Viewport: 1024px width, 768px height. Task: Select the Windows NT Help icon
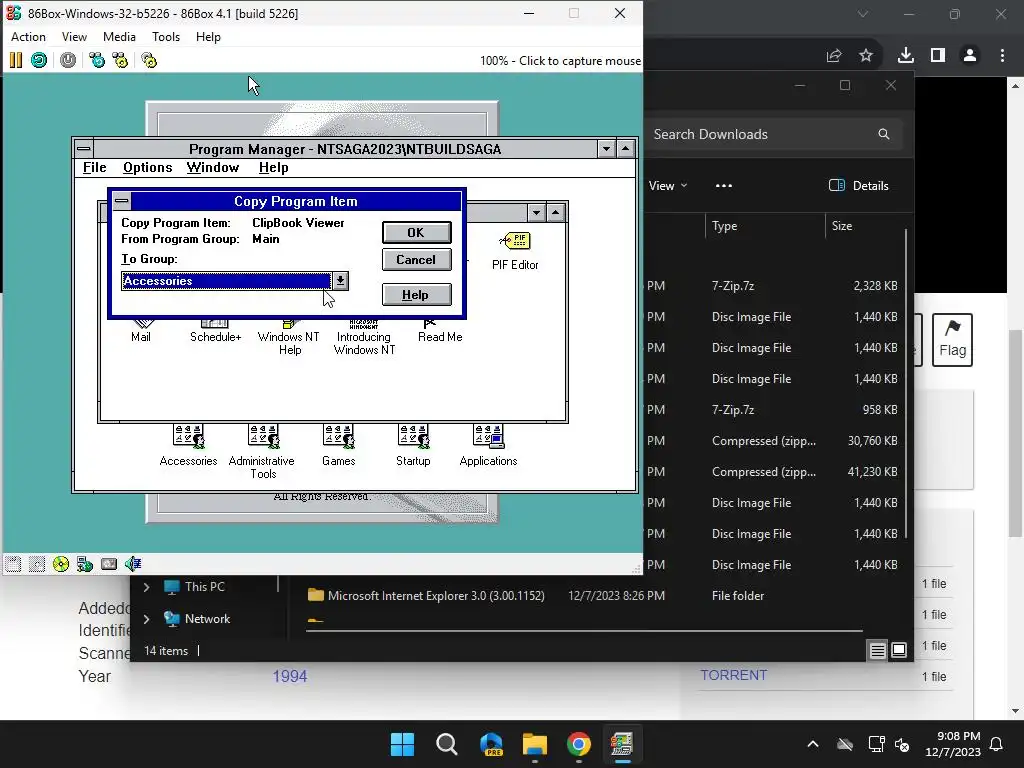289,338
